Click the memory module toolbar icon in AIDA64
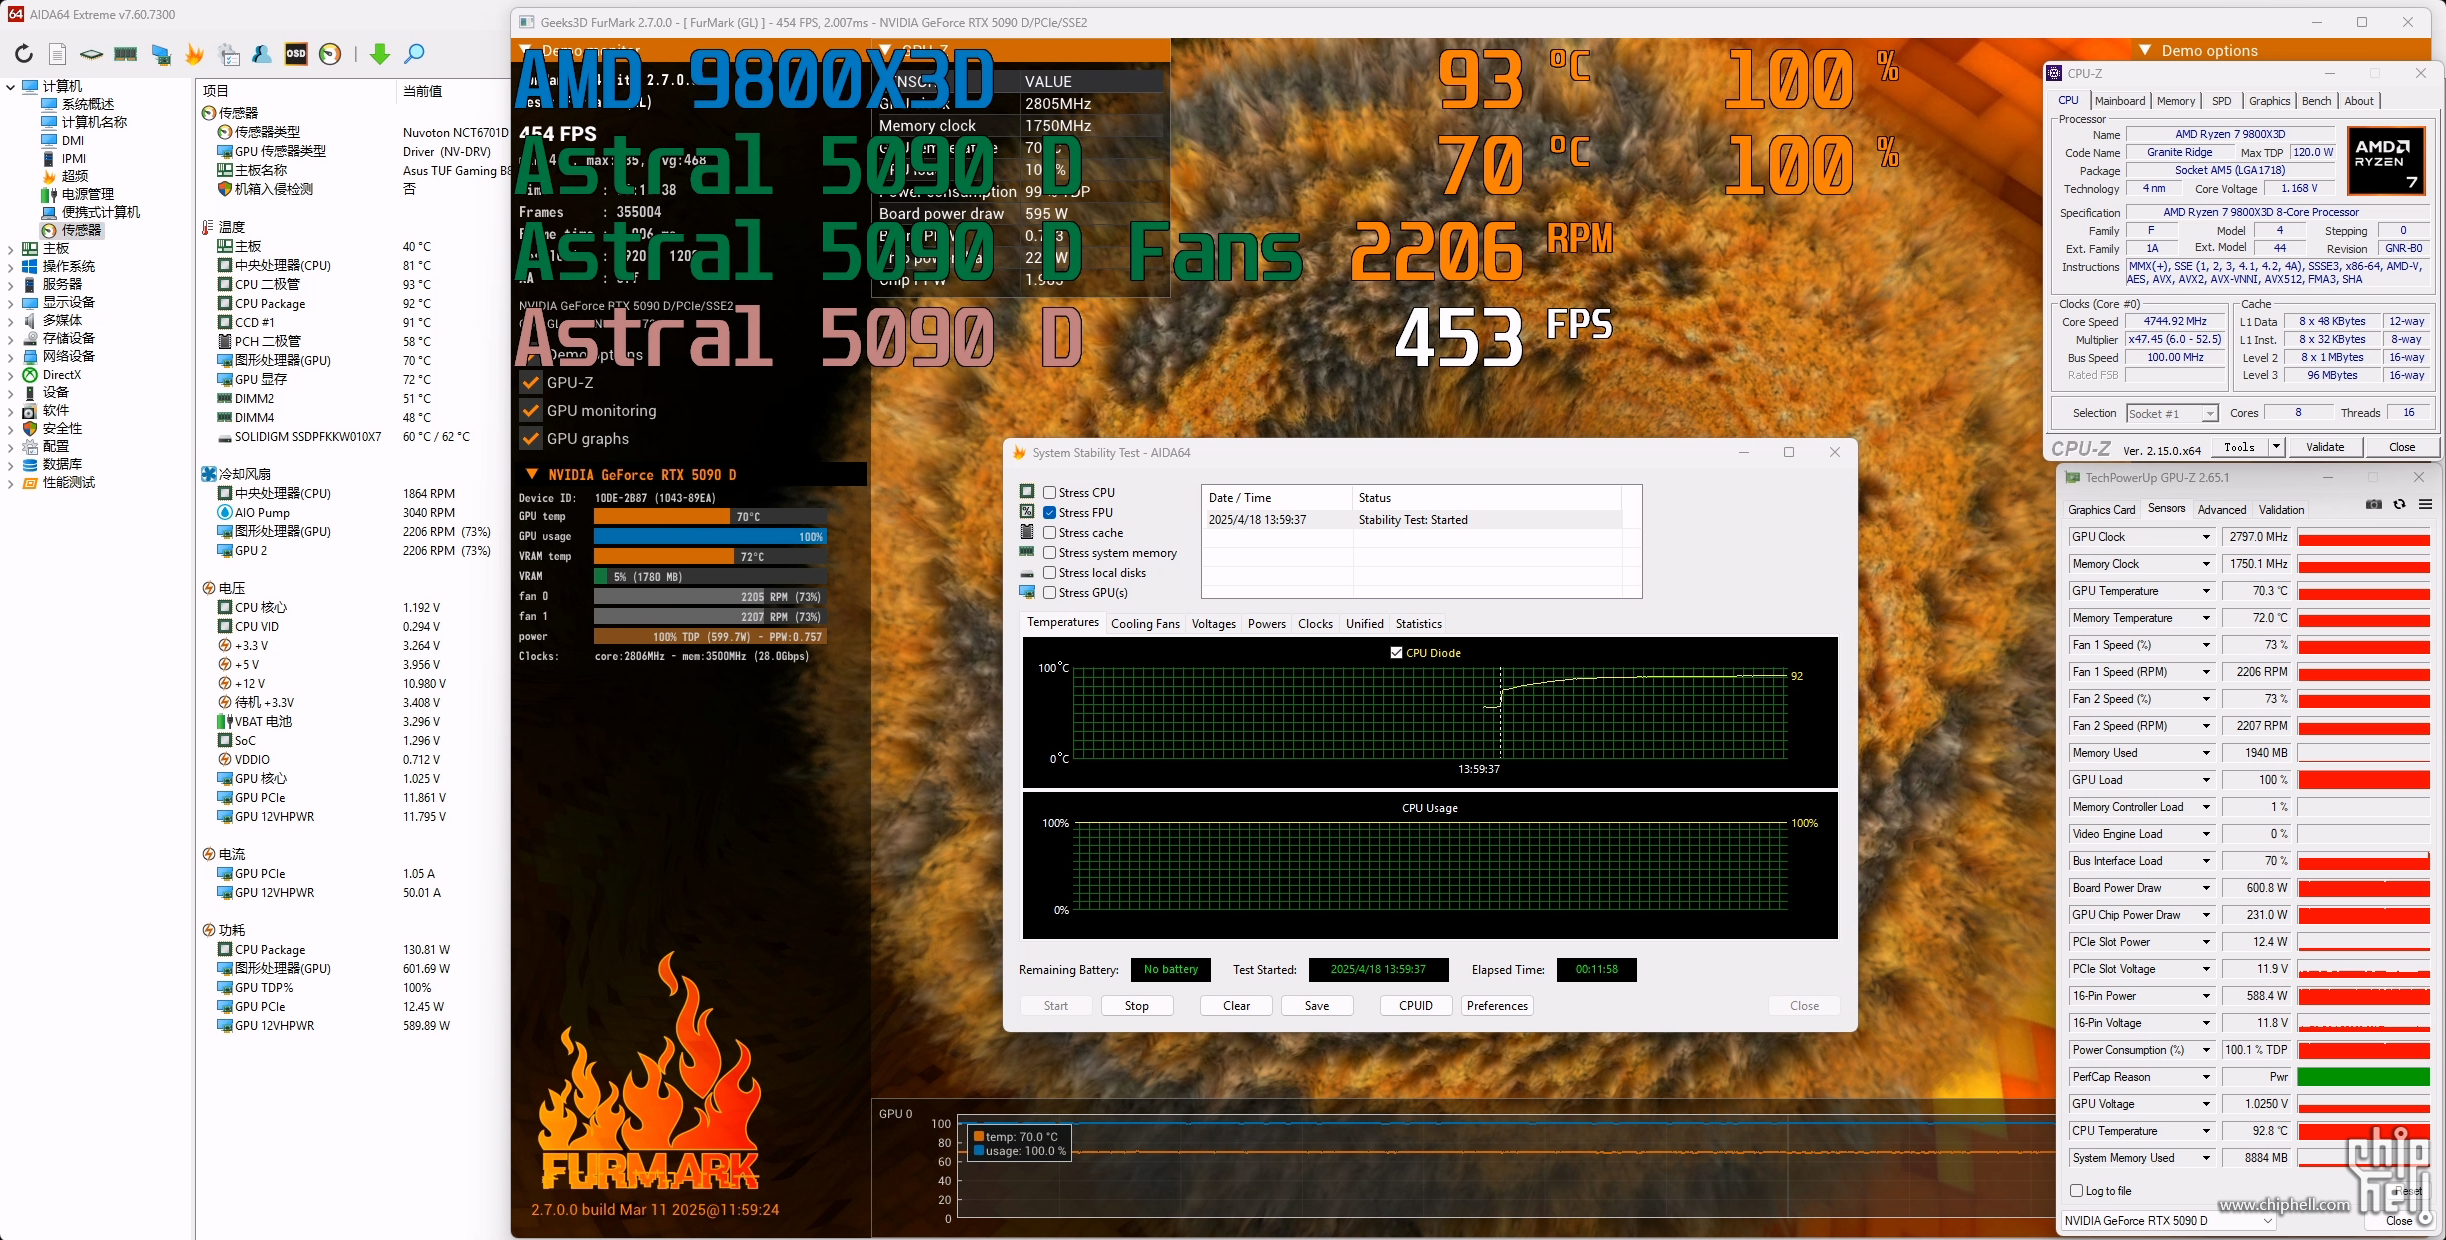This screenshot has height=1240, width=2446. (x=126, y=54)
